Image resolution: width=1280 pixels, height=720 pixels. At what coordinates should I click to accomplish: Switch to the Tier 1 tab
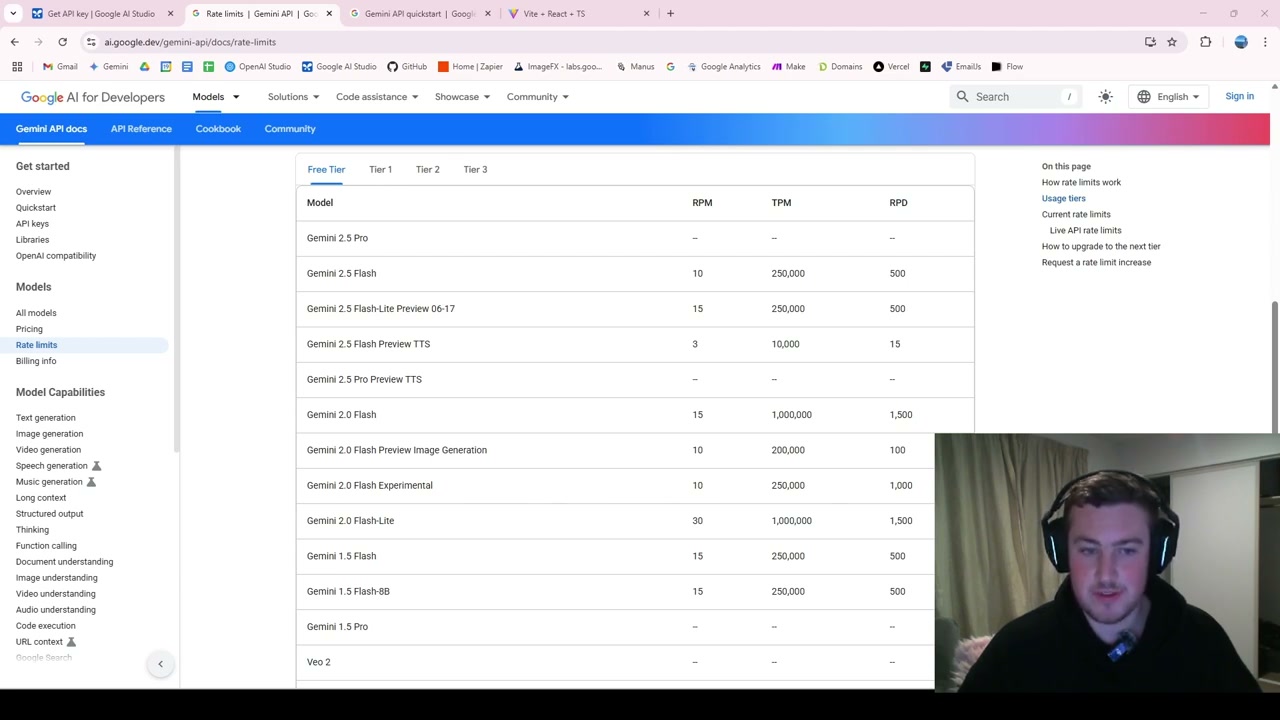(x=380, y=170)
